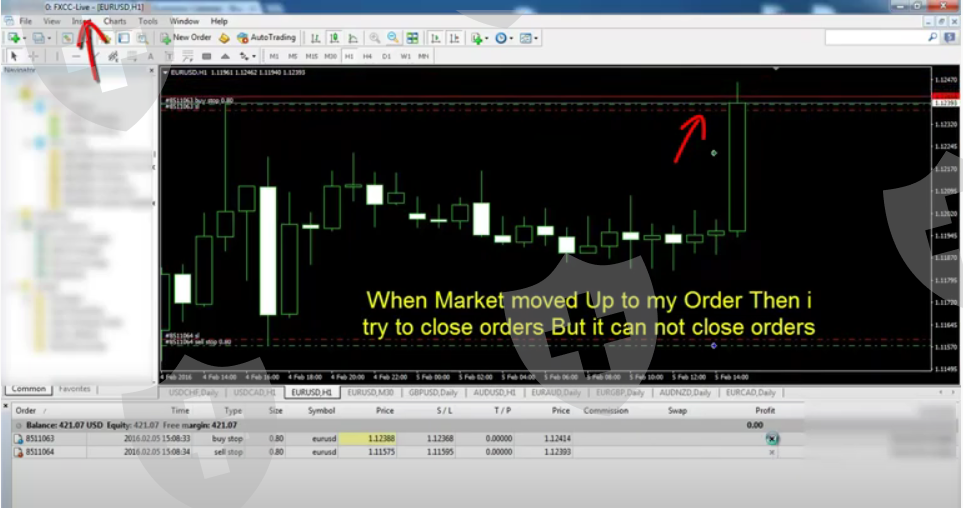The height and width of the screenshot is (508, 963).
Task: Expand the new chart dropdown arrow
Action: click(25, 38)
